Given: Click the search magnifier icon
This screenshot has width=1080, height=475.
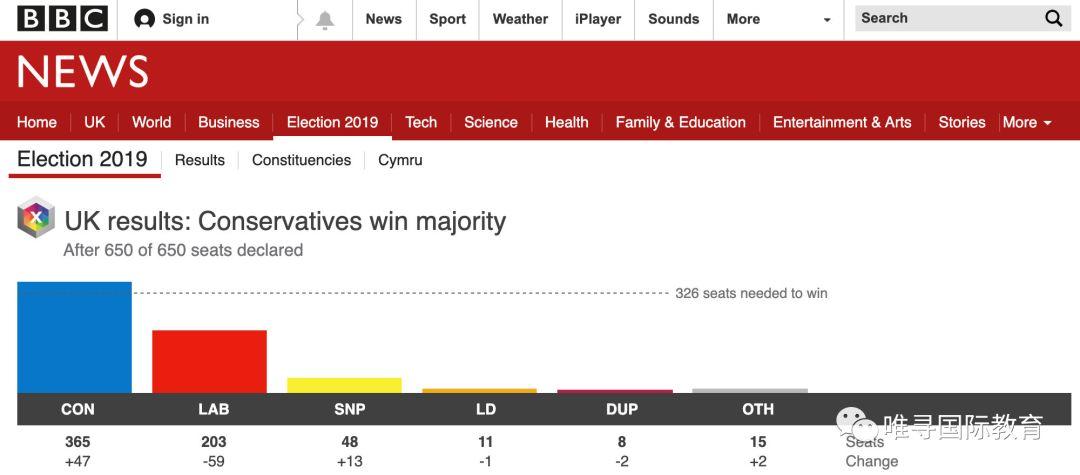Looking at the screenshot, I should click(x=1054, y=19).
